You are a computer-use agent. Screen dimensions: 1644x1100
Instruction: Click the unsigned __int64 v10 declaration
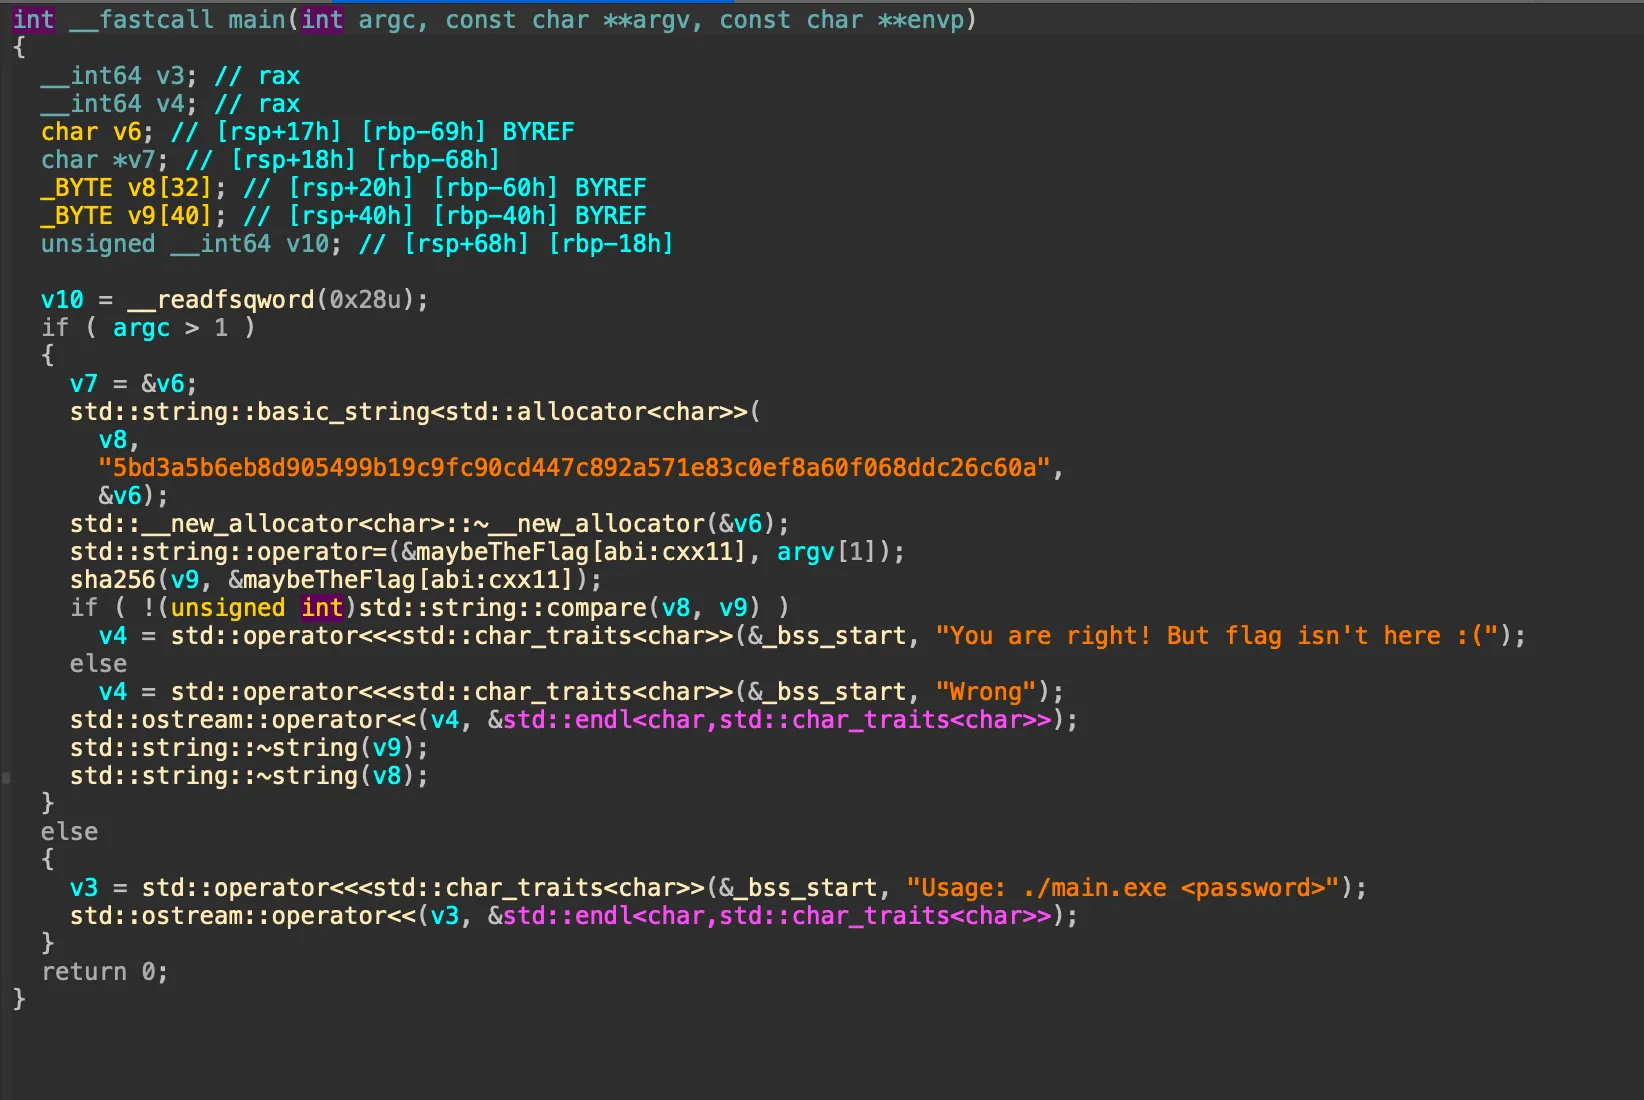(x=191, y=244)
